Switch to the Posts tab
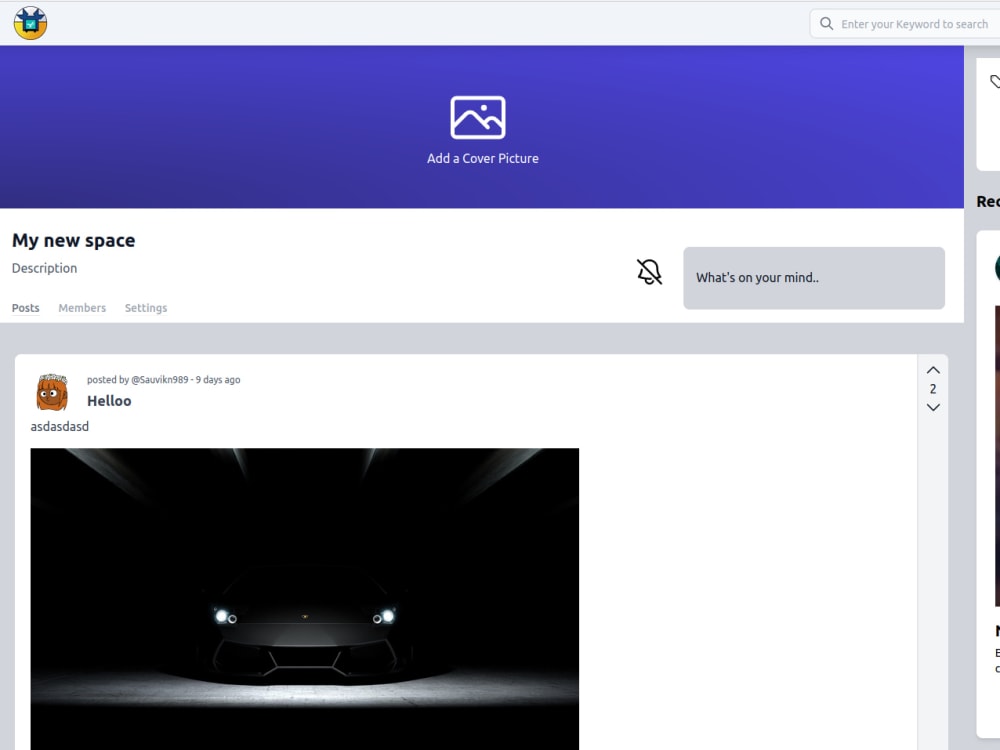Image resolution: width=1000 pixels, height=750 pixels. [26, 307]
